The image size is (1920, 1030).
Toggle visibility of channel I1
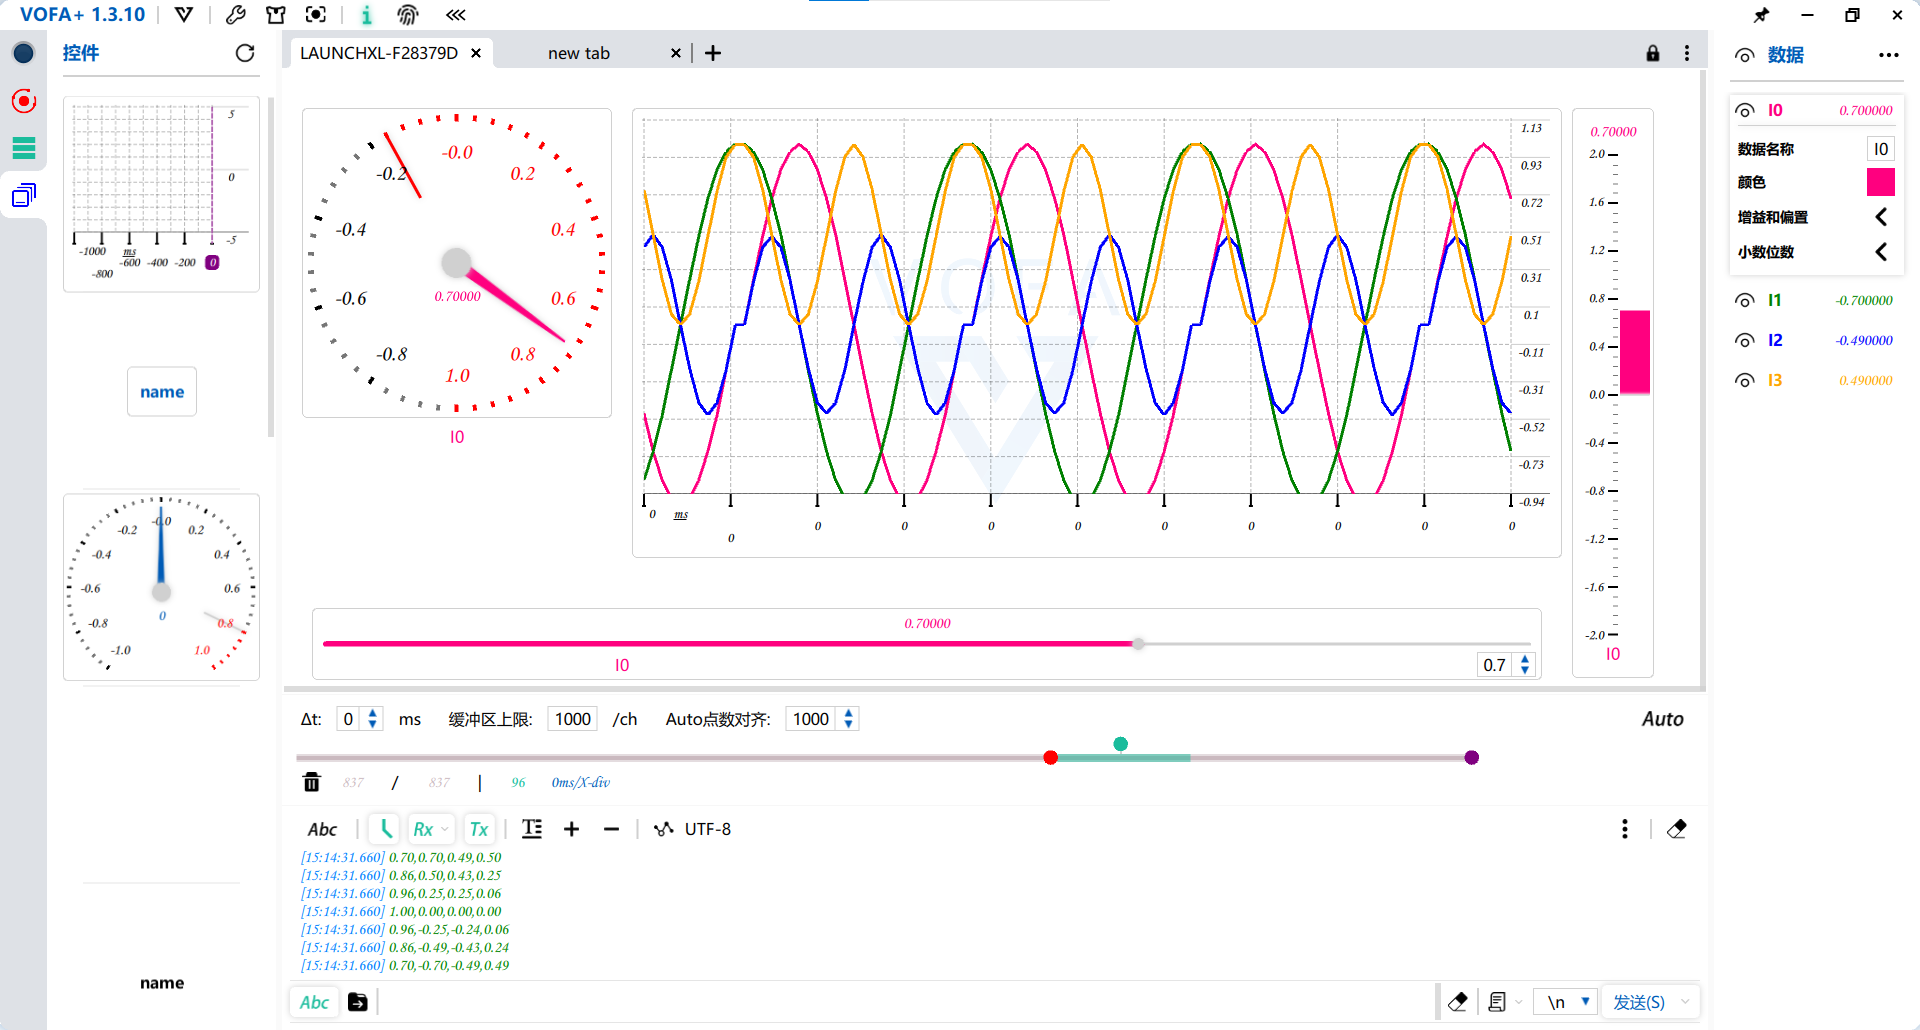1744,300
